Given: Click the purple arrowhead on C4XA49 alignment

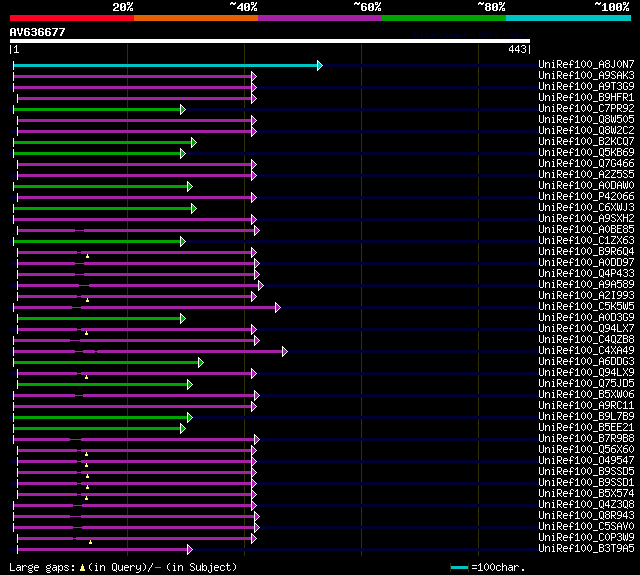Looking at the screenshot, I should [x=284, y=351].
